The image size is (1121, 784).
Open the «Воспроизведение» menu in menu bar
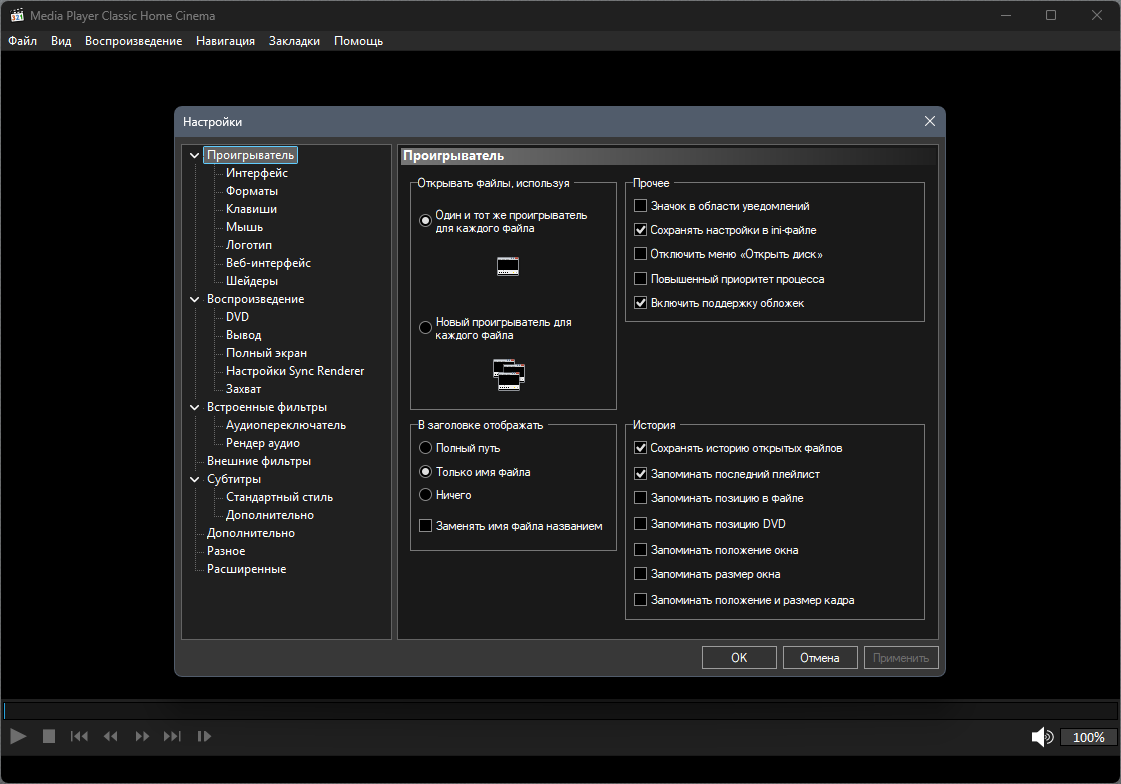134,41
